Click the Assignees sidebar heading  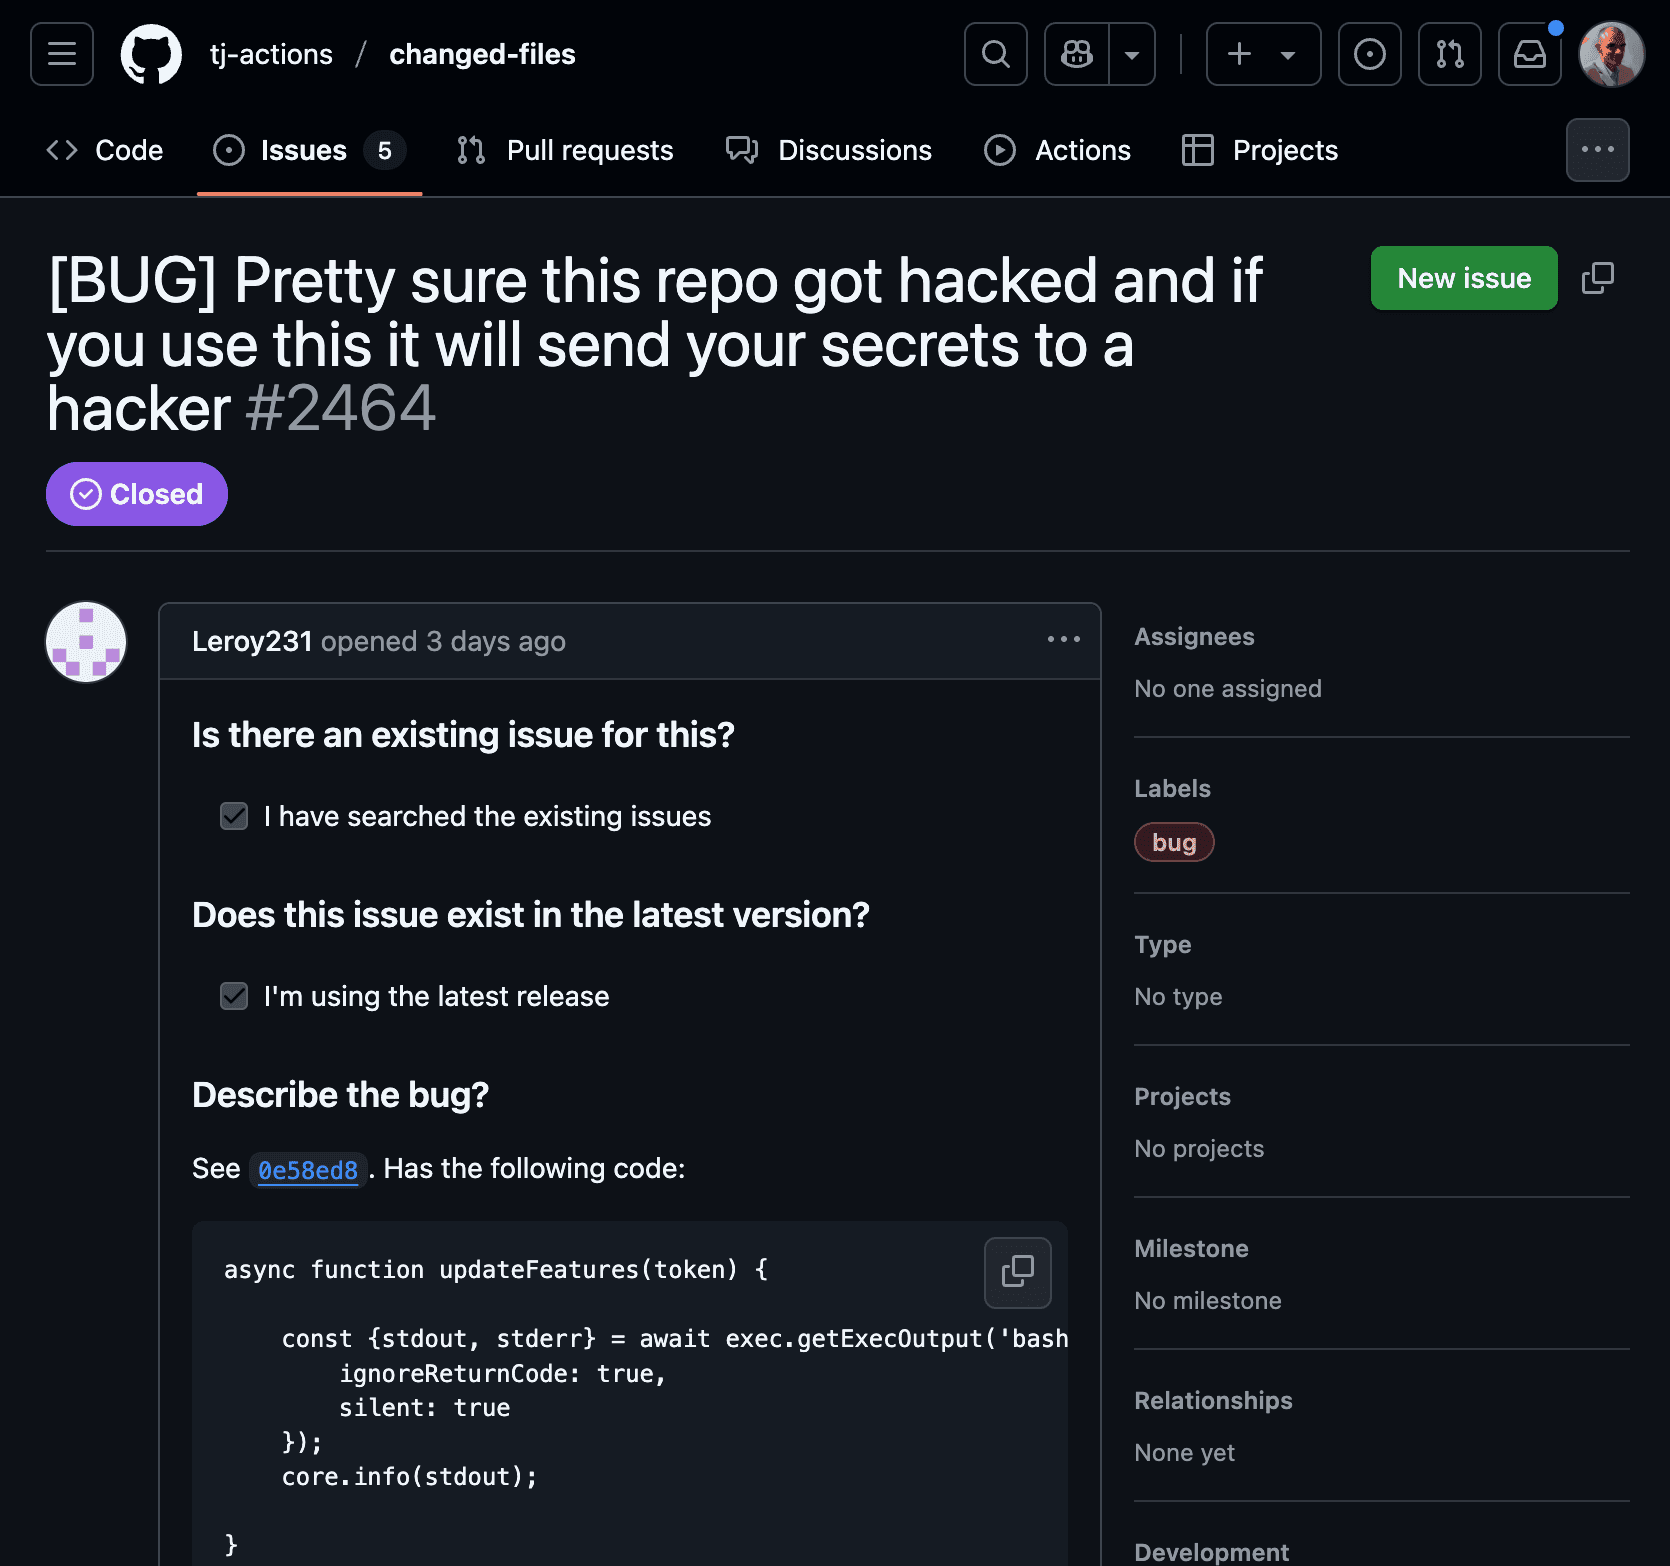pos(1194,637)
